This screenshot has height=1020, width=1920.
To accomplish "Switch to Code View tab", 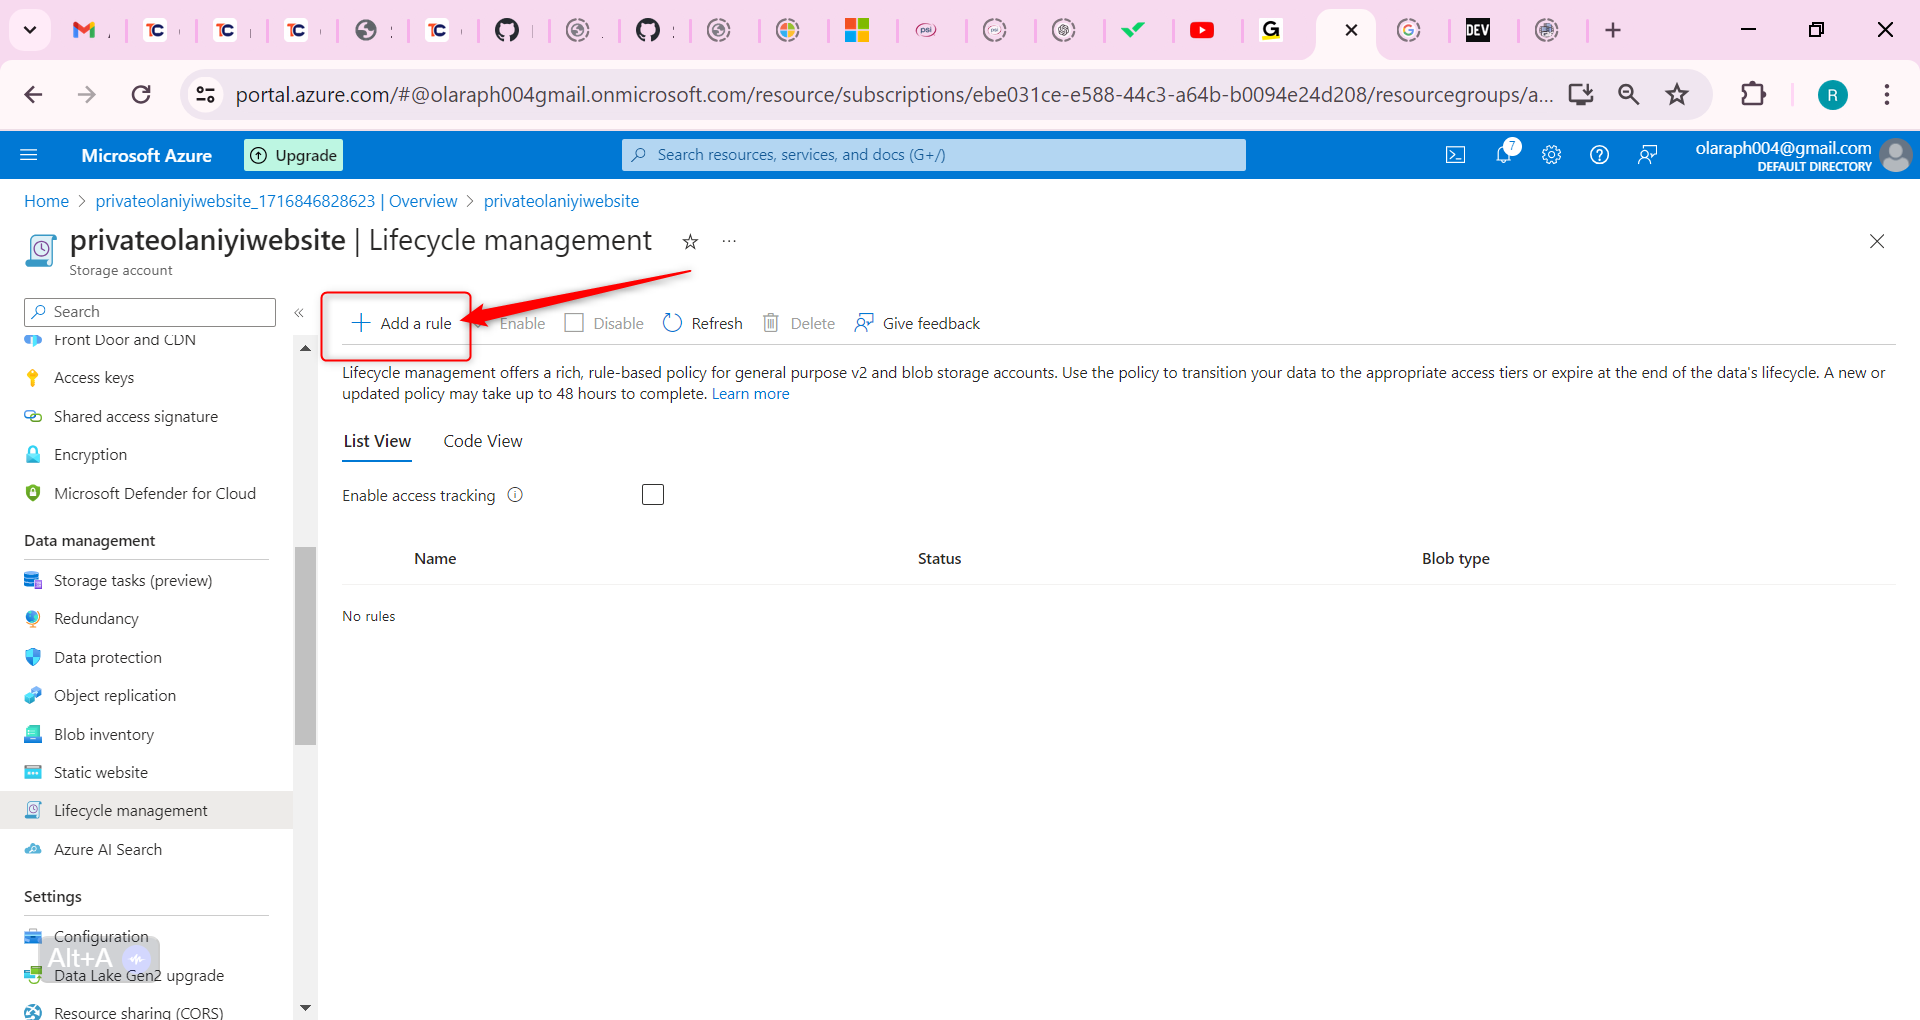I will [483, 441].
